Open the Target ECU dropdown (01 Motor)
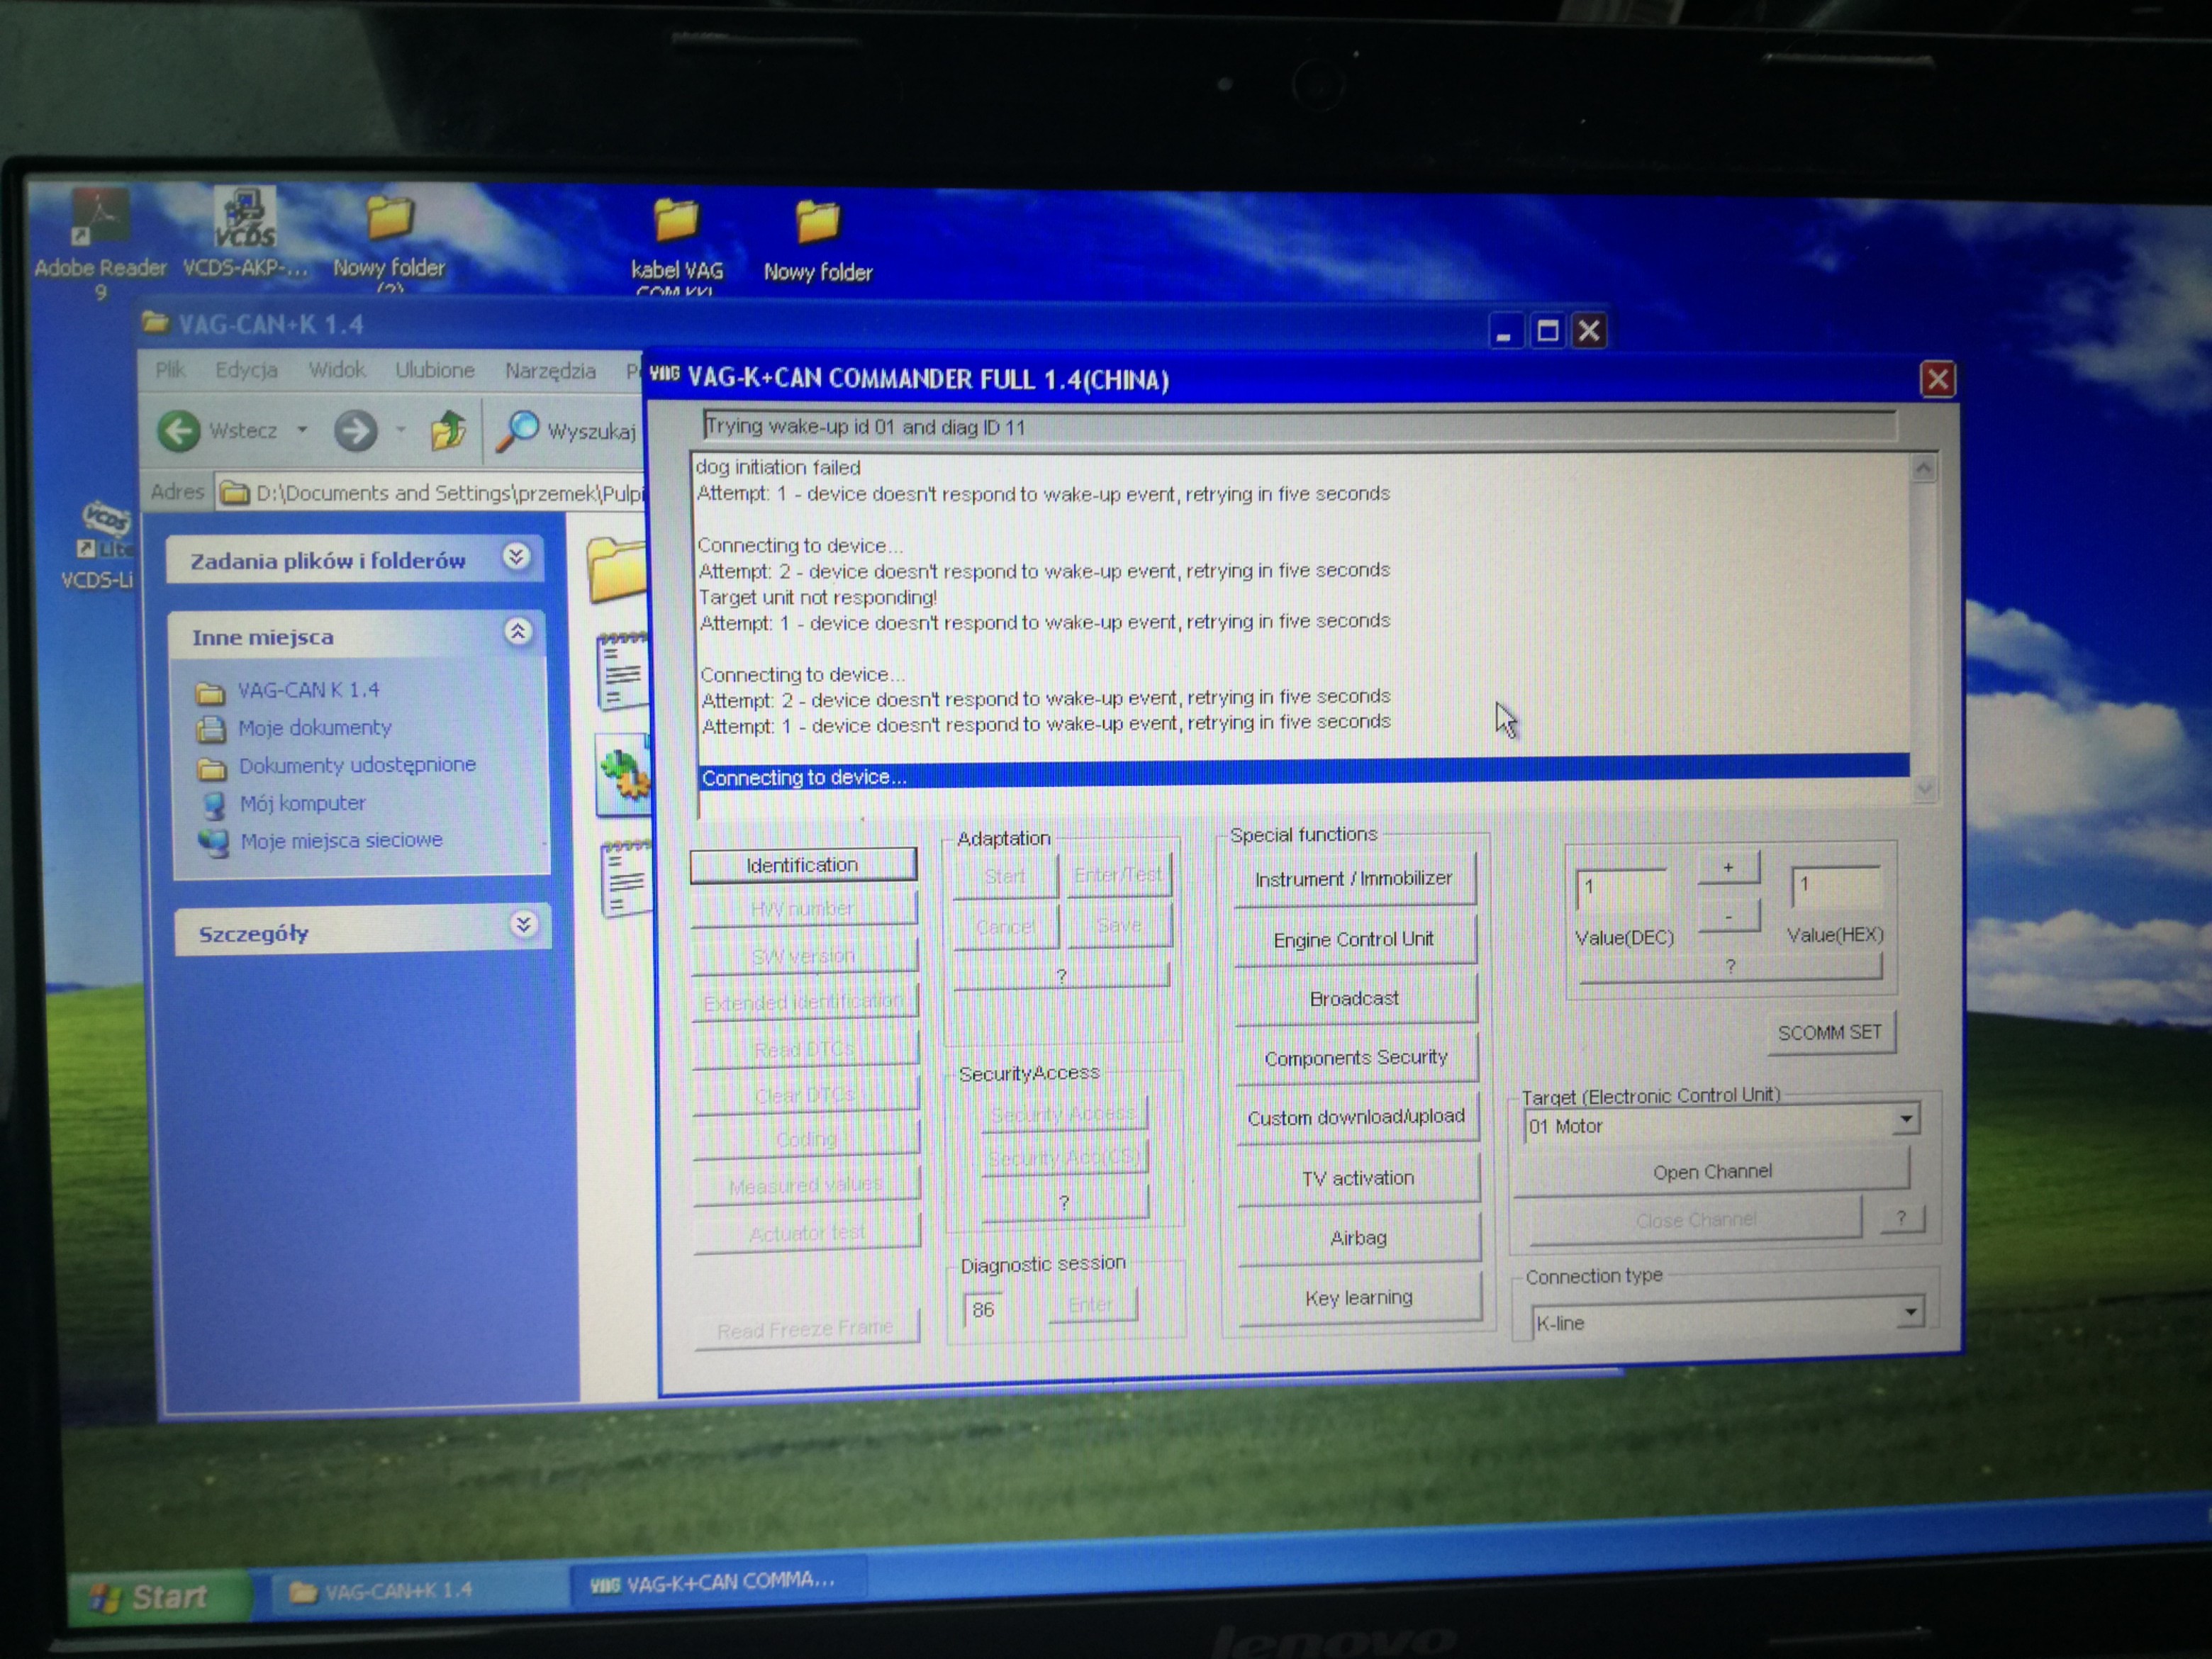This screenshot has width=2212, height=1659. coord(1906,1119)
